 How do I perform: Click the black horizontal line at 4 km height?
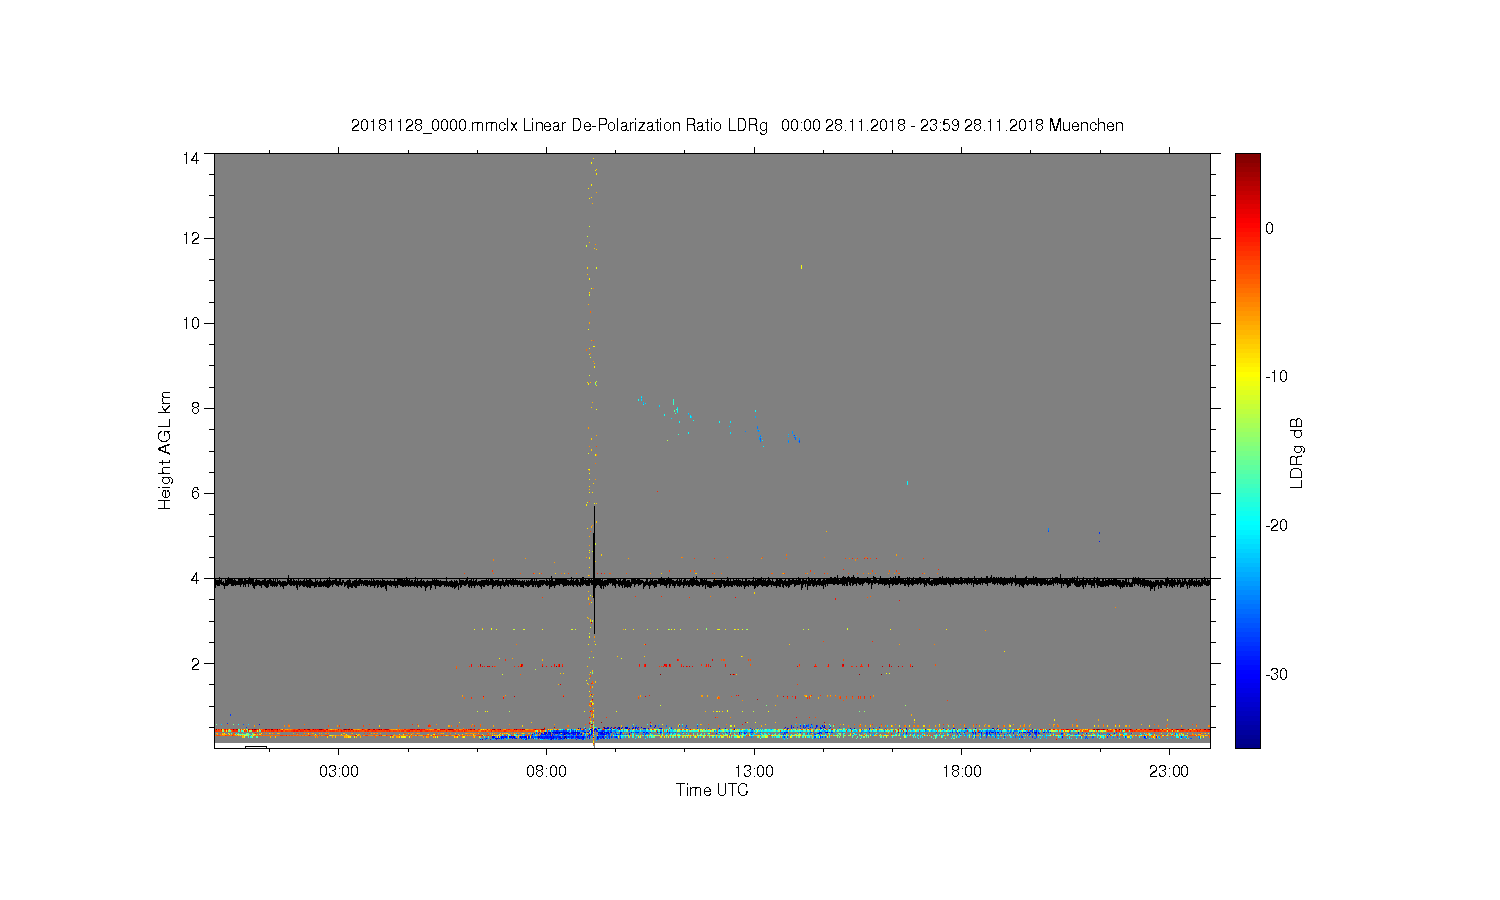(712, 581)
